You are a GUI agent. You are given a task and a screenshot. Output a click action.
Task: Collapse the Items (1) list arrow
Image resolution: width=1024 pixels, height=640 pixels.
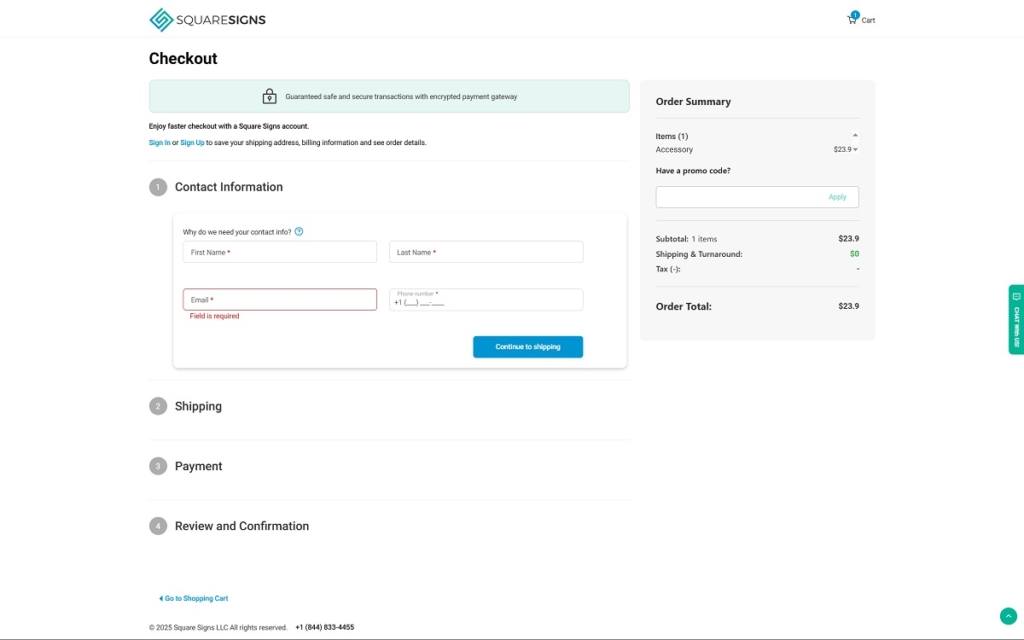click(x=855, y=135)
